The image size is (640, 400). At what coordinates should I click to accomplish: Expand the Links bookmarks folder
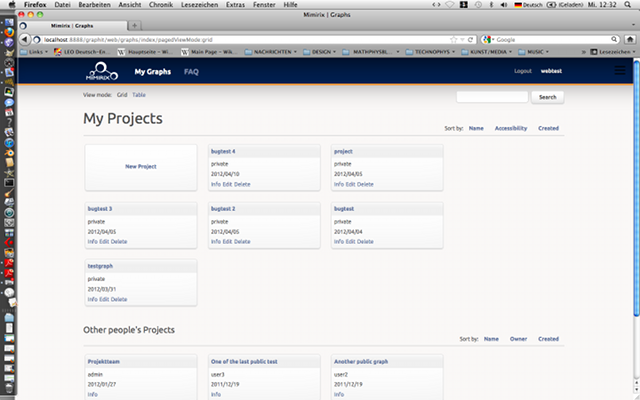pos(34,52)
